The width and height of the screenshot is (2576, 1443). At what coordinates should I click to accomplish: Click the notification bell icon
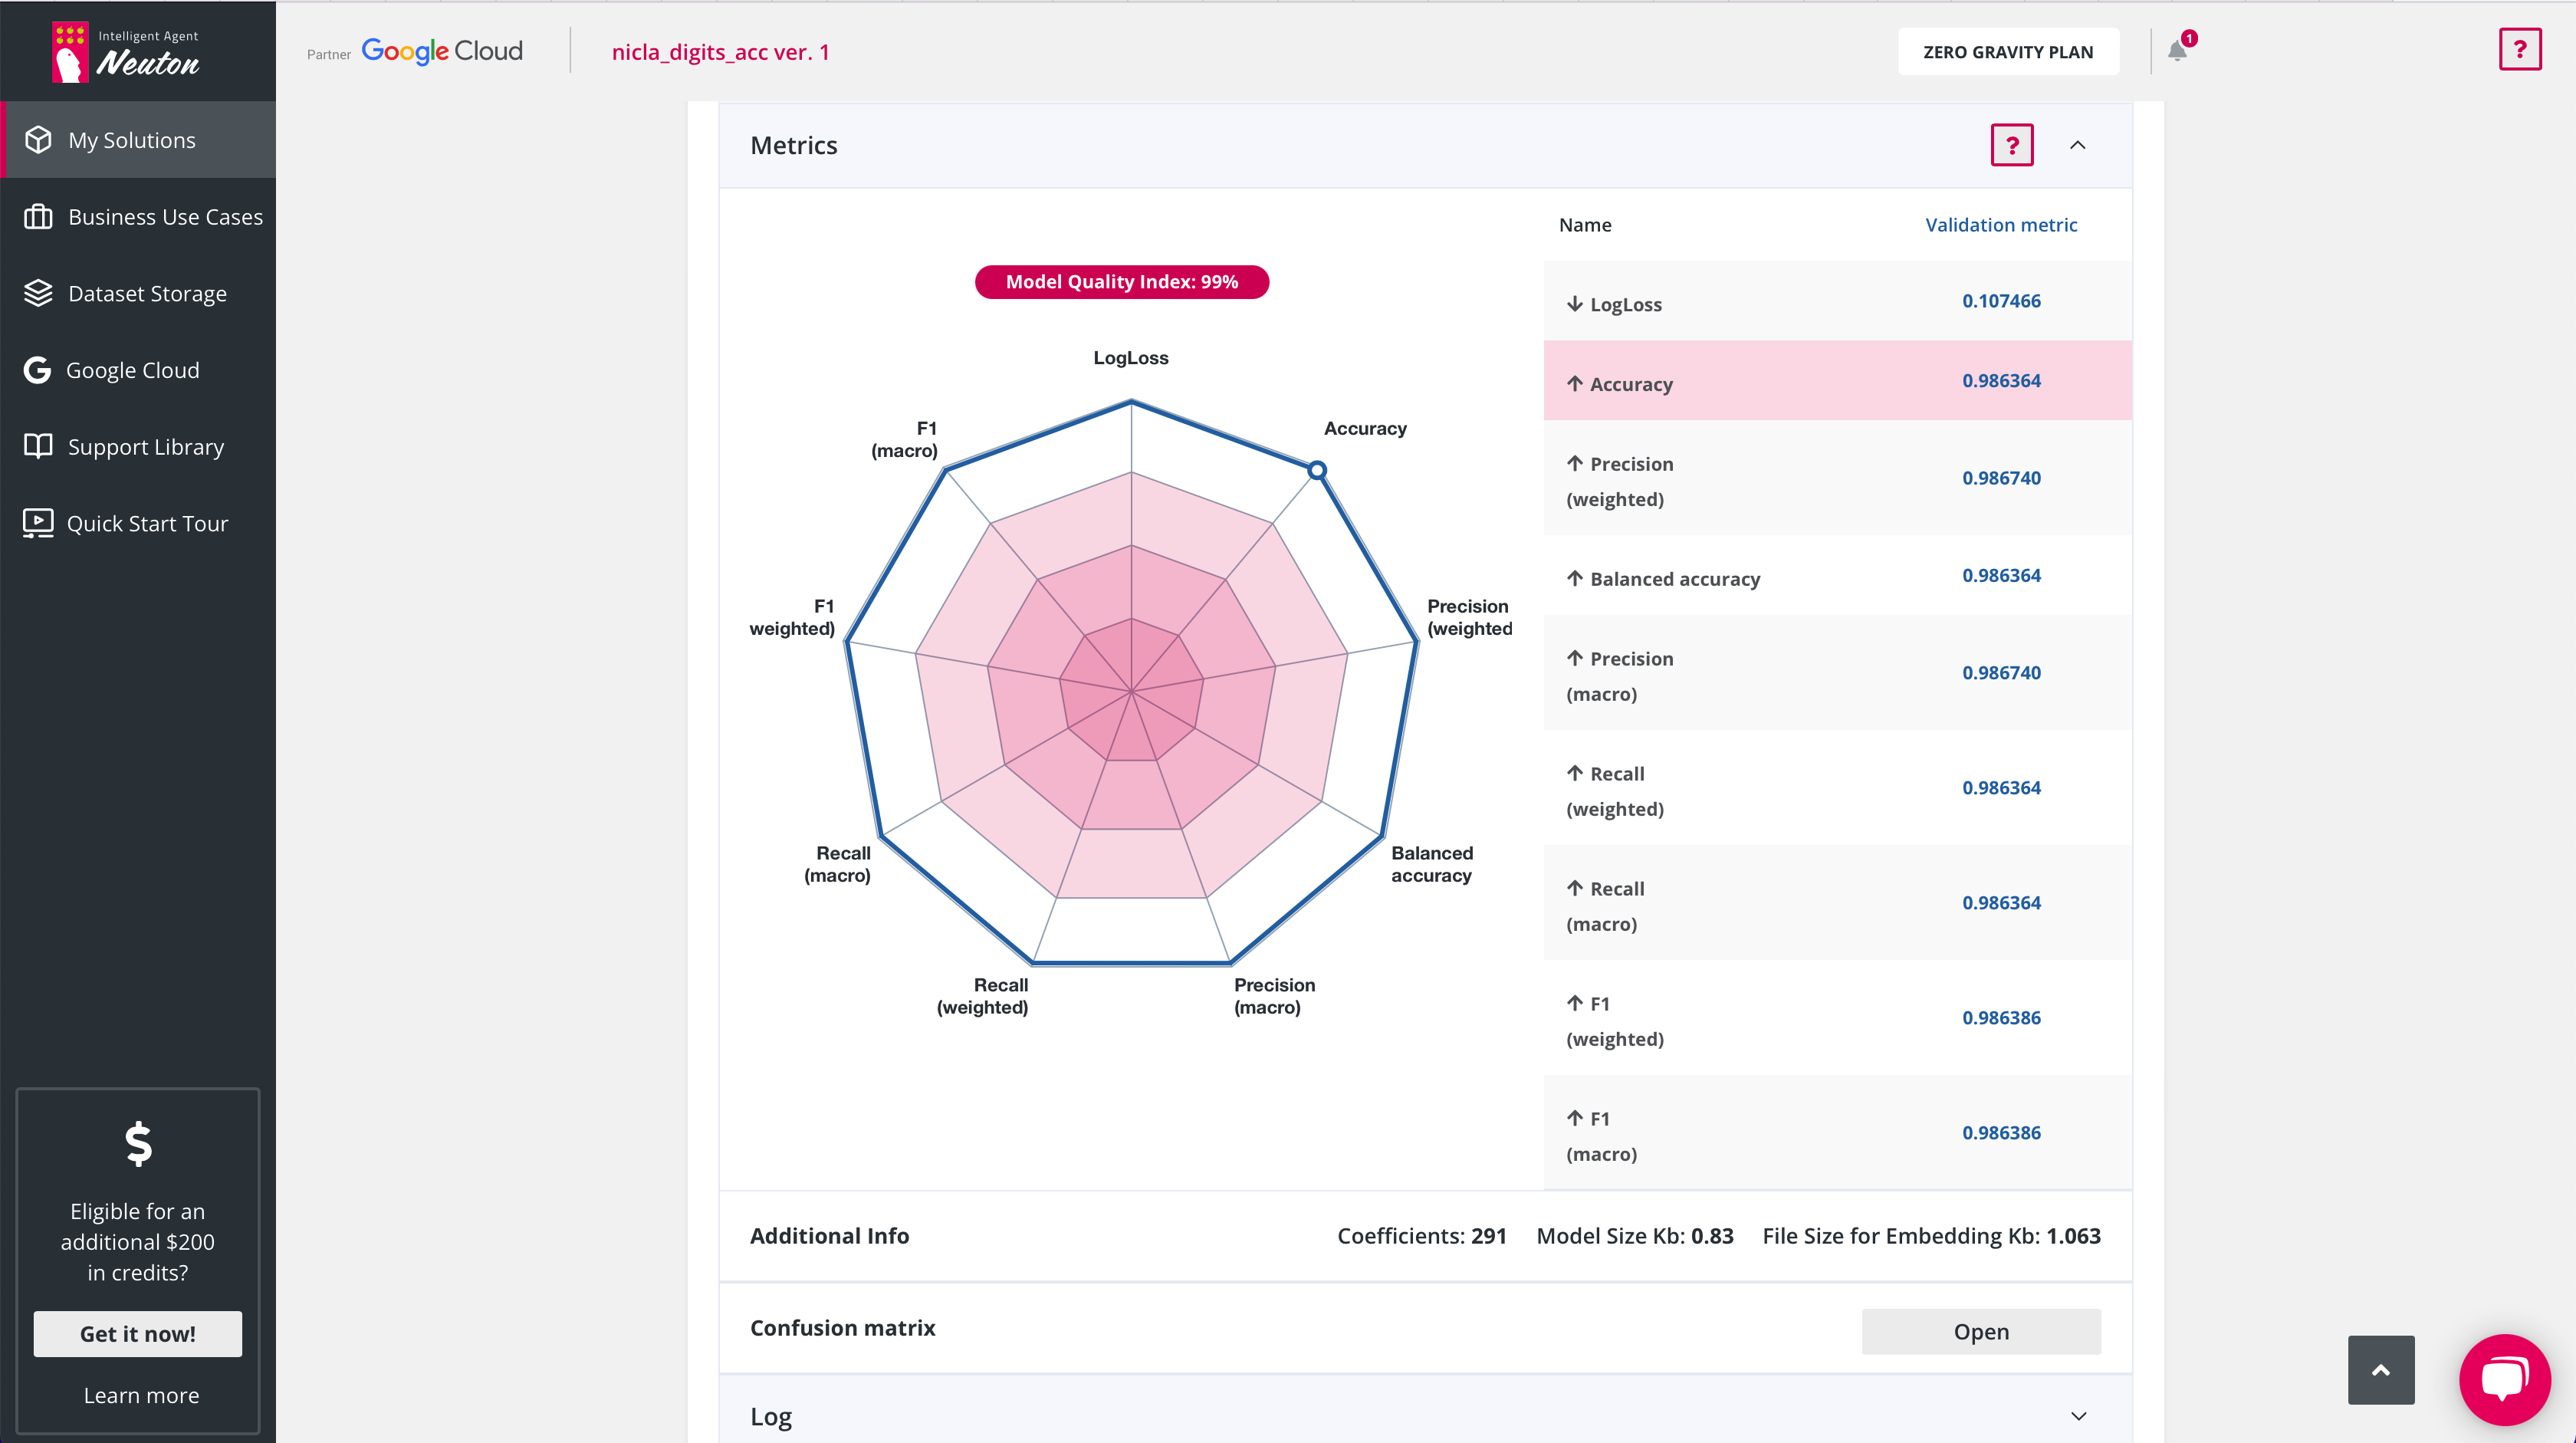click(x=2177, y=51)
